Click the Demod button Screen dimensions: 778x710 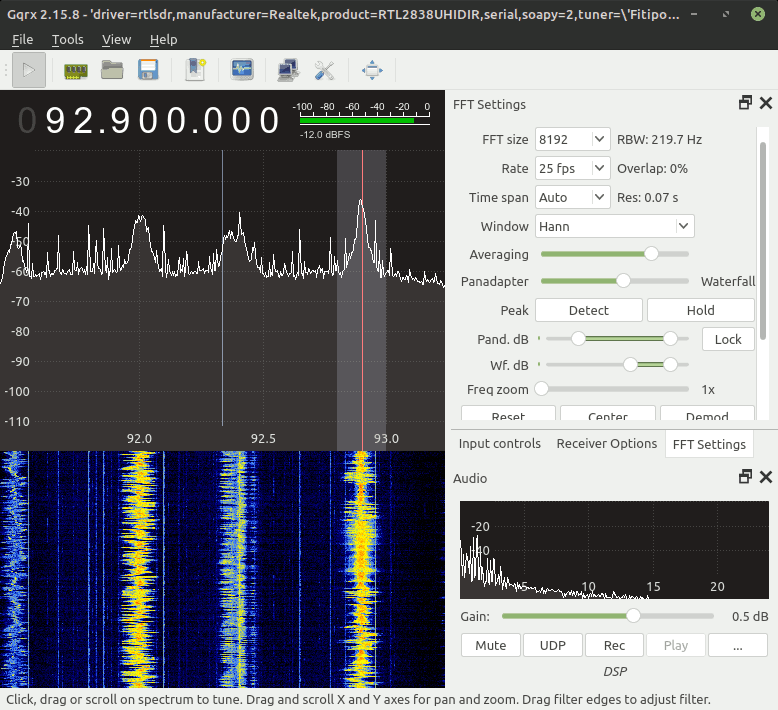coord(707,414)
